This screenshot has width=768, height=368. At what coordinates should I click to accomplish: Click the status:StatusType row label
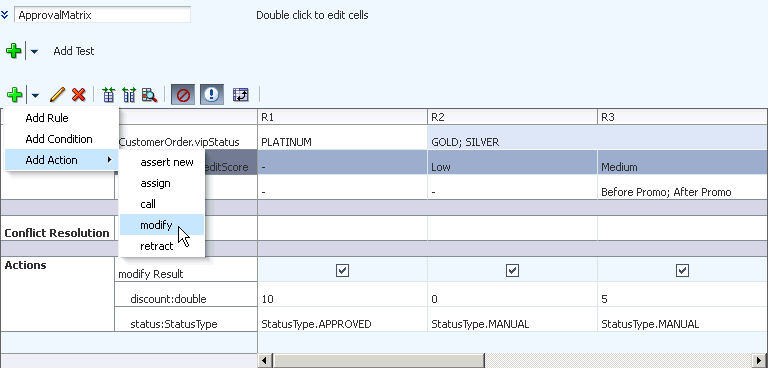point(174,324)
